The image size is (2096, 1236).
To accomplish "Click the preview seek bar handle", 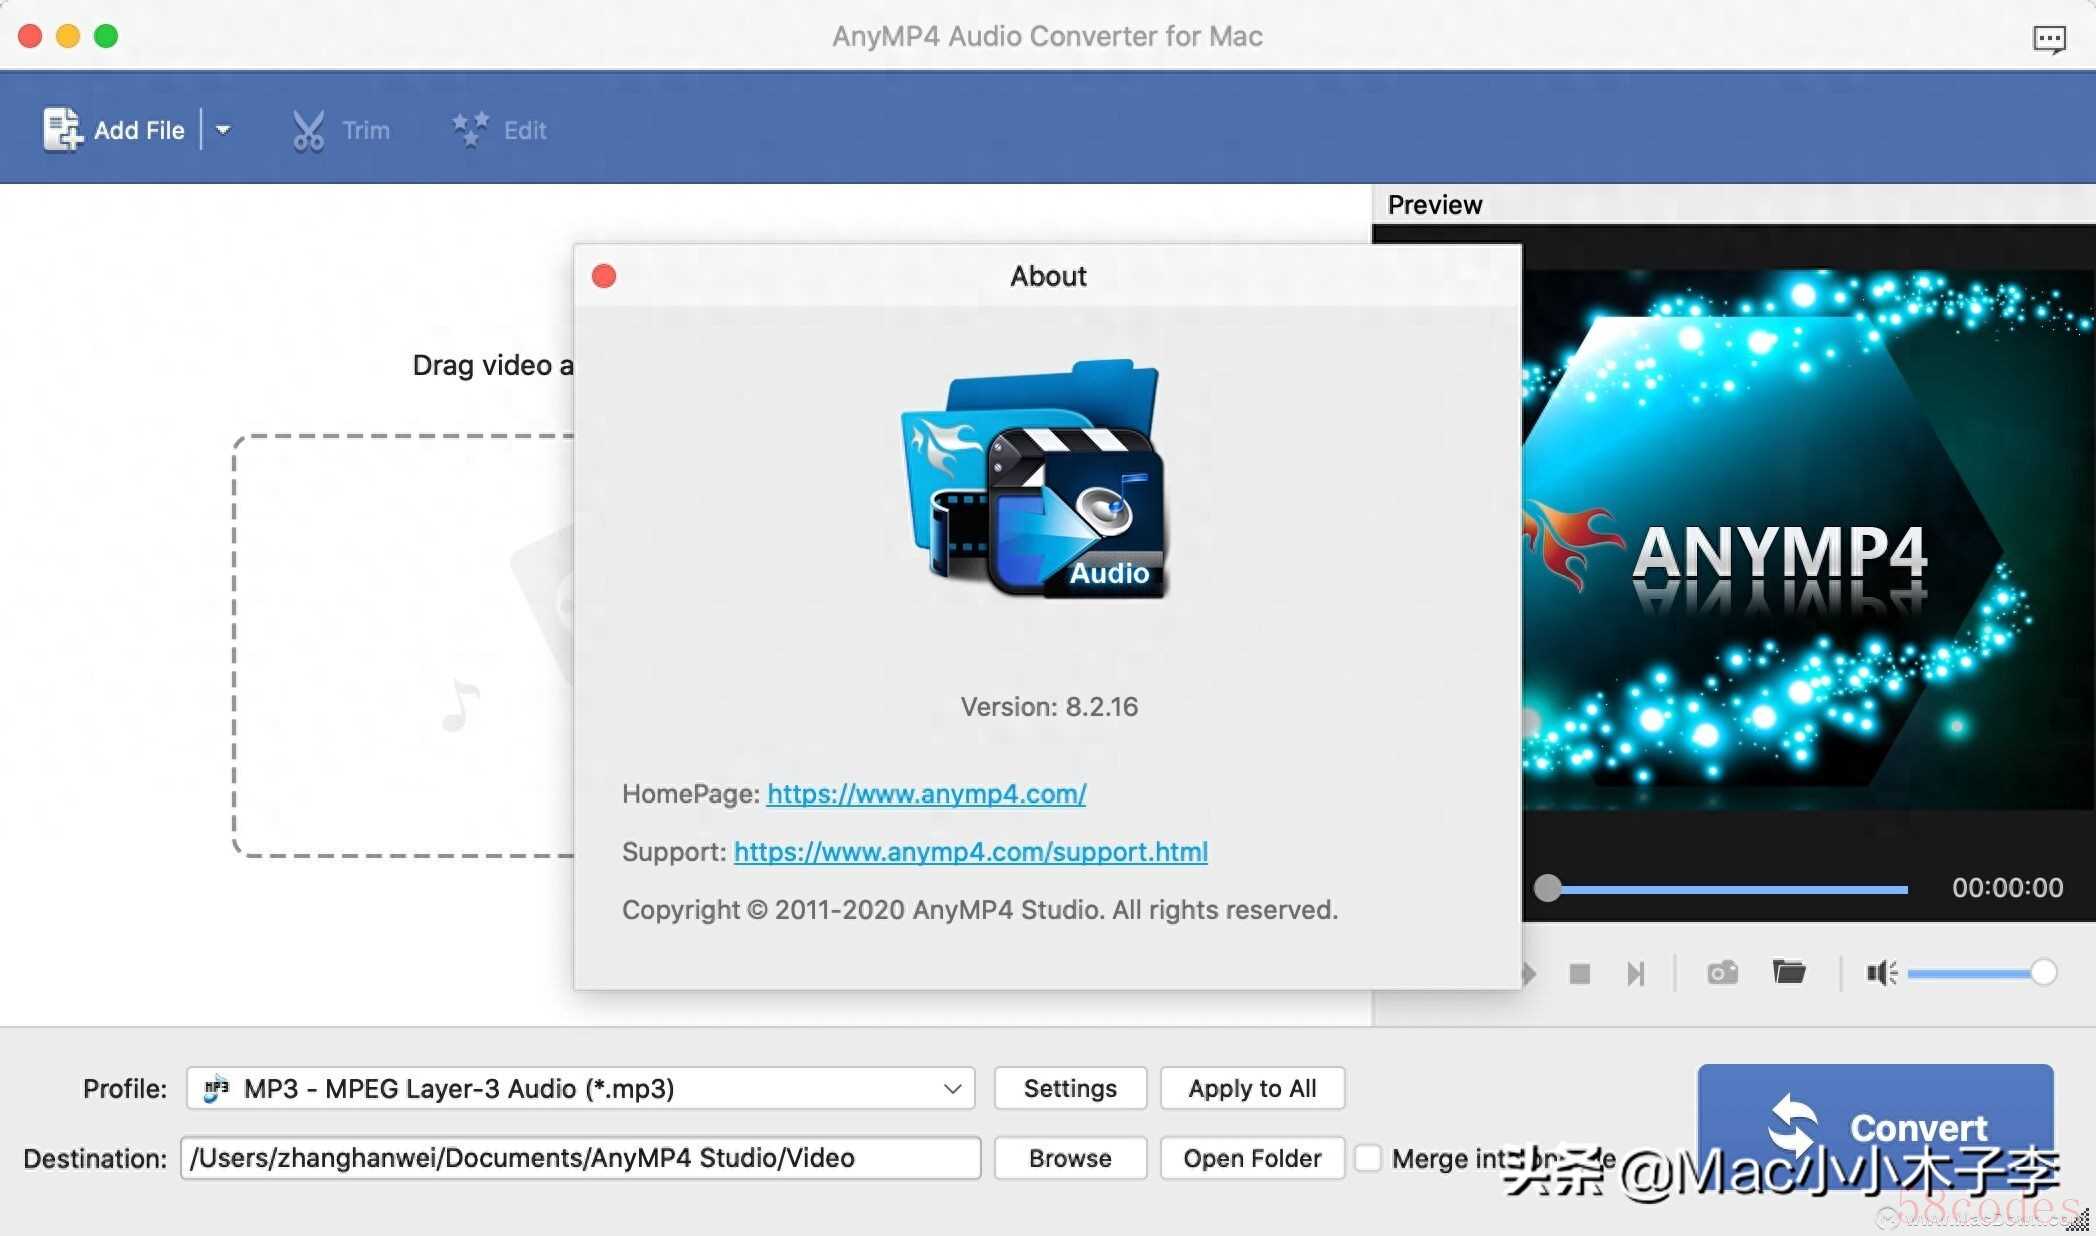I will click(1548, 888).
